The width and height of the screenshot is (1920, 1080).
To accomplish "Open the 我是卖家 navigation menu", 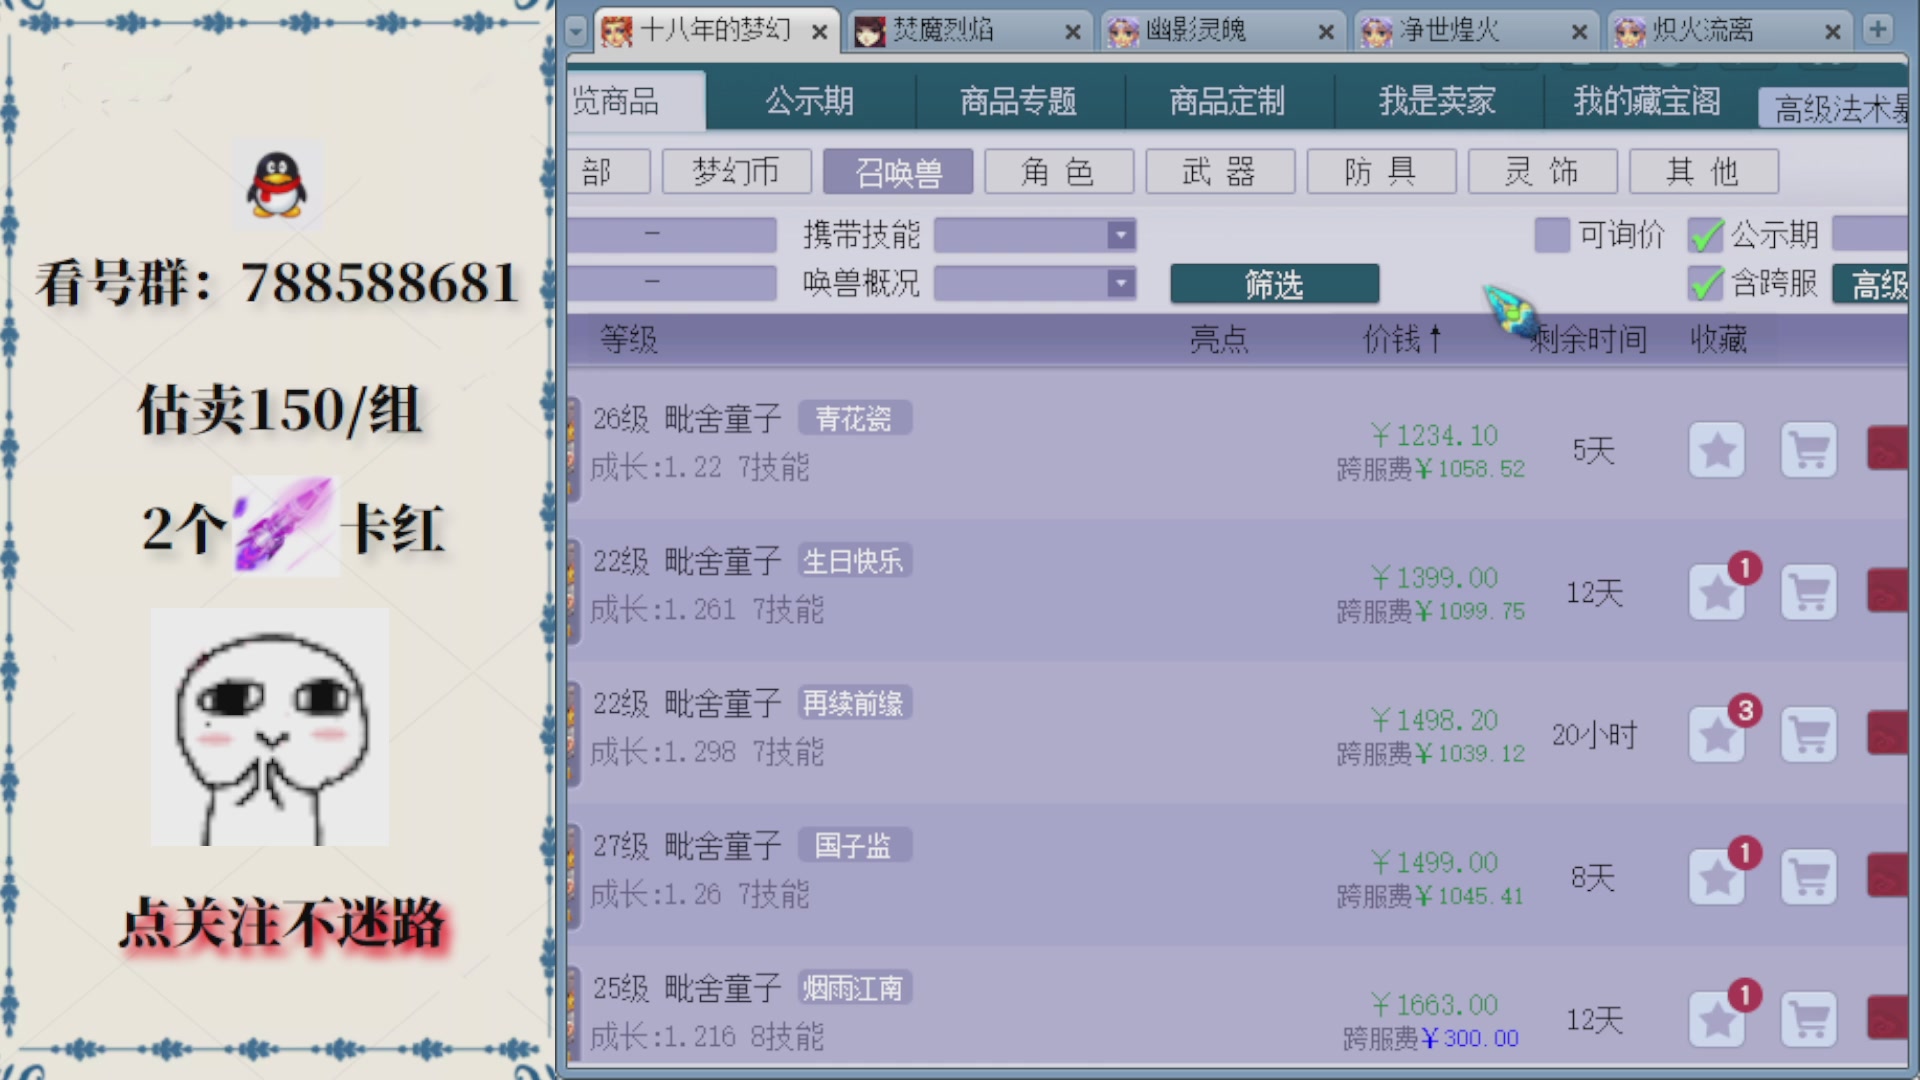I will pyautogui.click(x=1437, y=101).
